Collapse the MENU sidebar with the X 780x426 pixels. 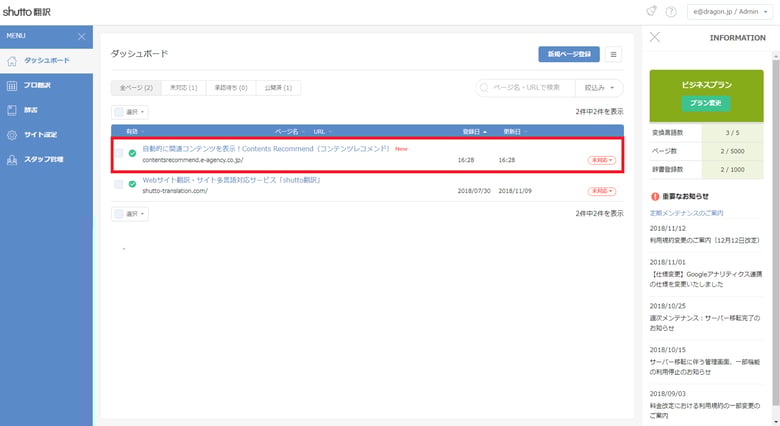coord(82,36)
